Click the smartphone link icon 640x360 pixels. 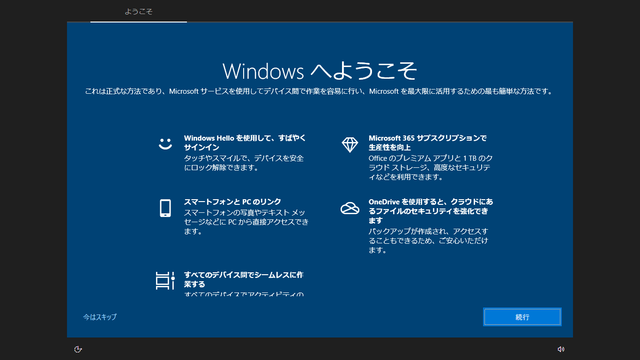[x=165, y=208]
